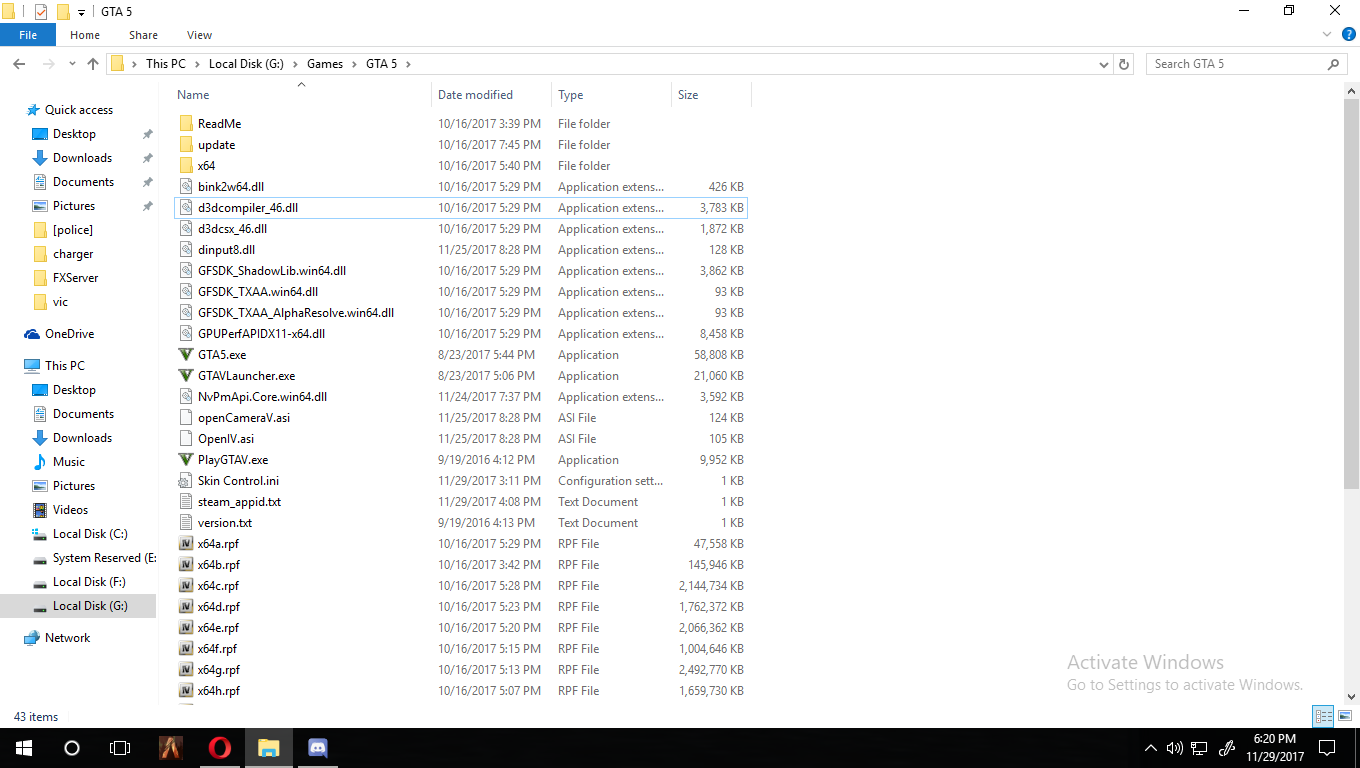Click the Cortana circle taskbar icon
This screenshot has height=768, width=1360.
click(71, 747)
